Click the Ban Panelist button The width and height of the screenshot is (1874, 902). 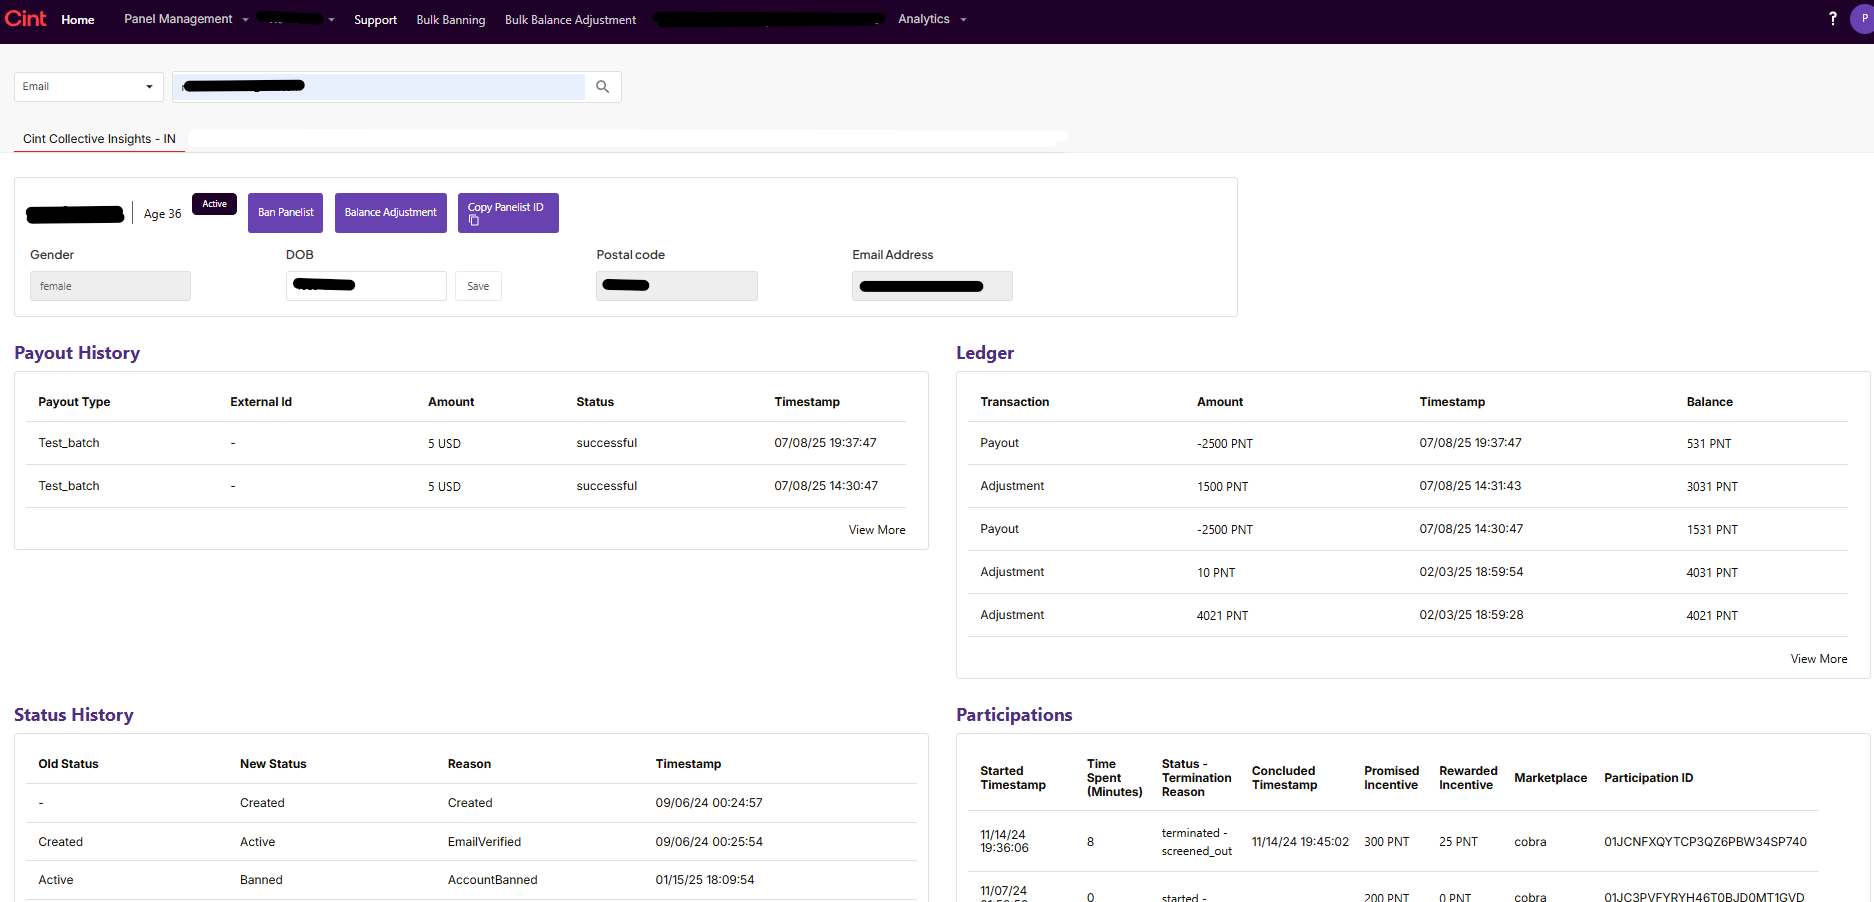(285, 213)
